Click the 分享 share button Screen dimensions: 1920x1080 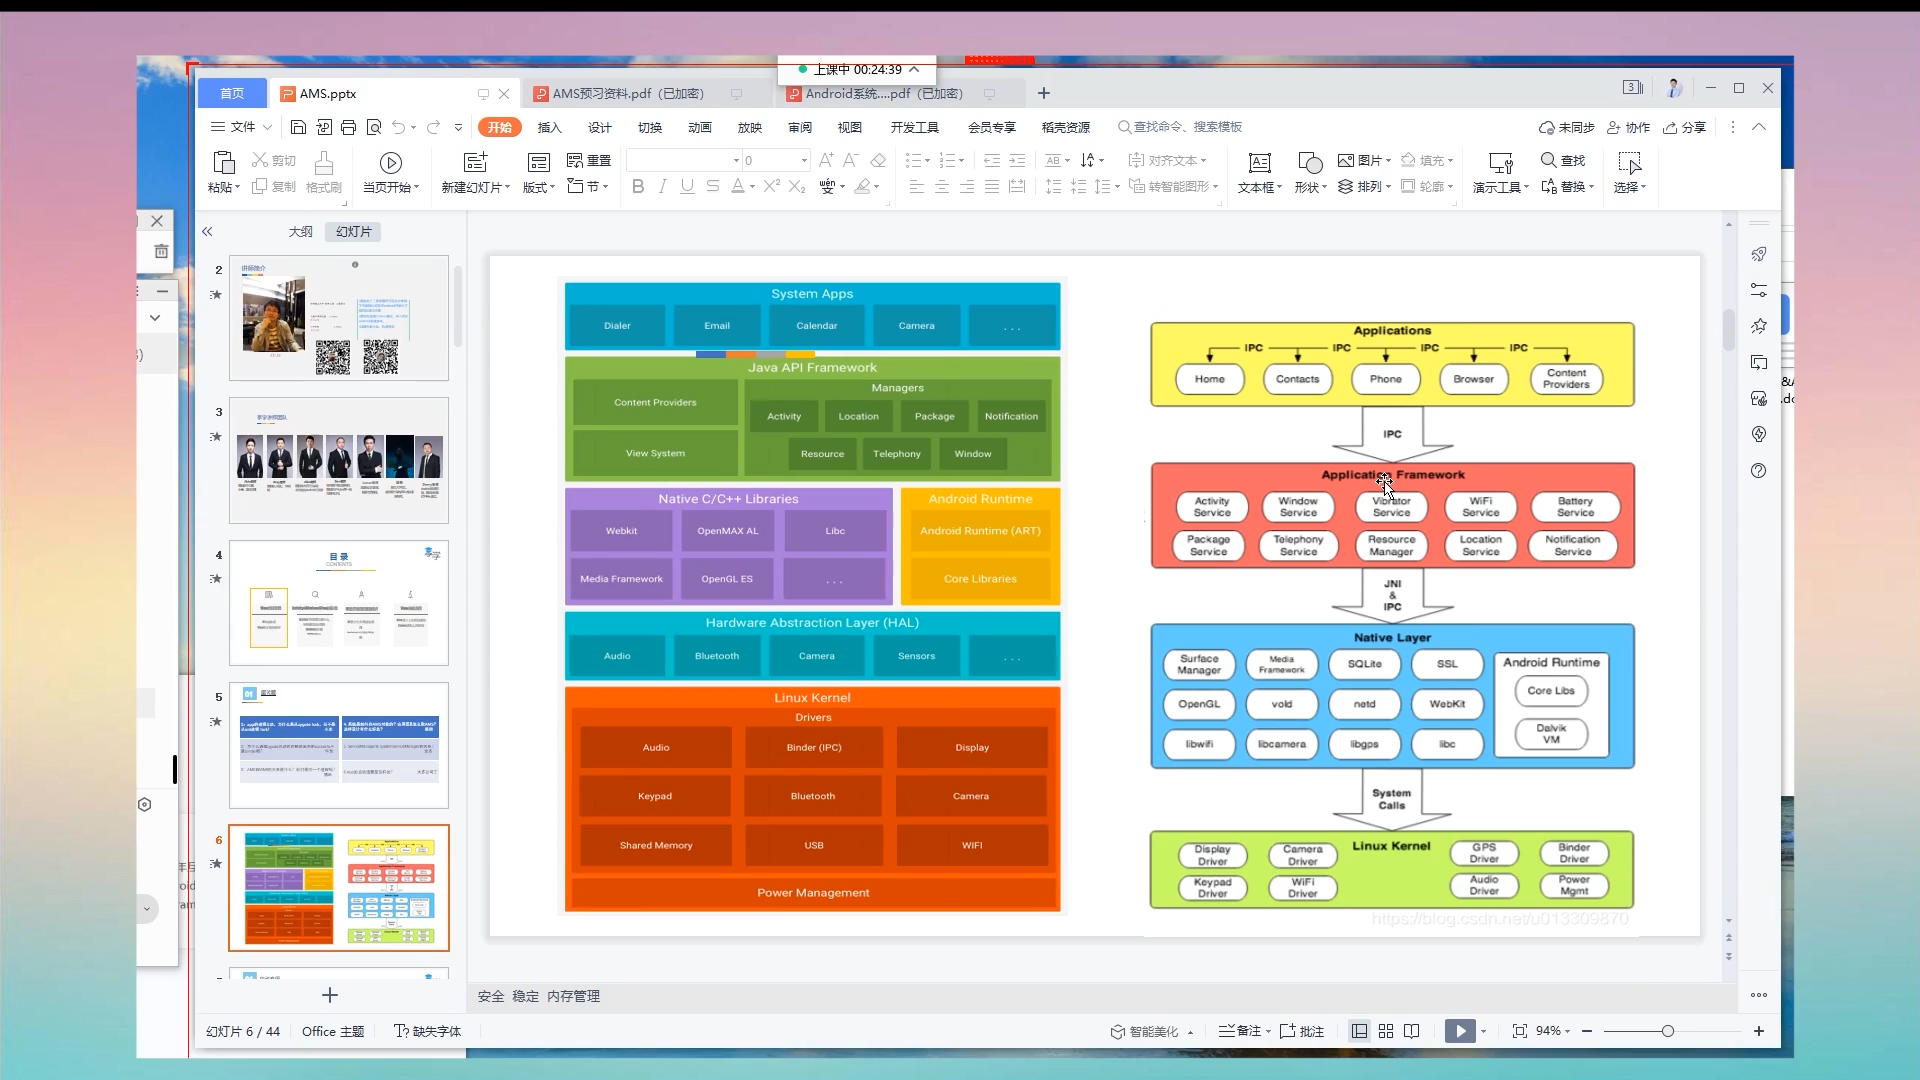coord(1685,127)
